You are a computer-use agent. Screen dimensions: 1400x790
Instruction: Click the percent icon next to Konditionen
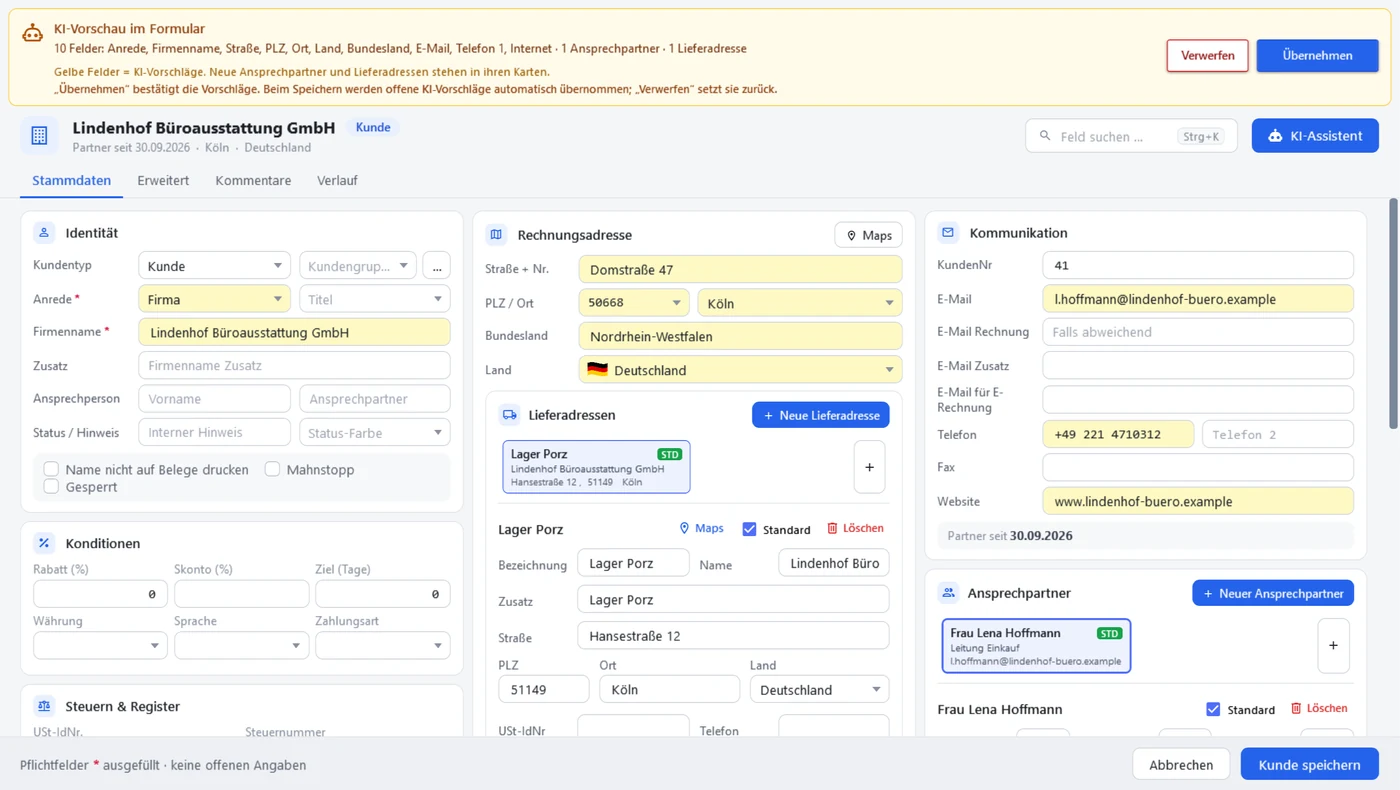click(x=44, y=543)
